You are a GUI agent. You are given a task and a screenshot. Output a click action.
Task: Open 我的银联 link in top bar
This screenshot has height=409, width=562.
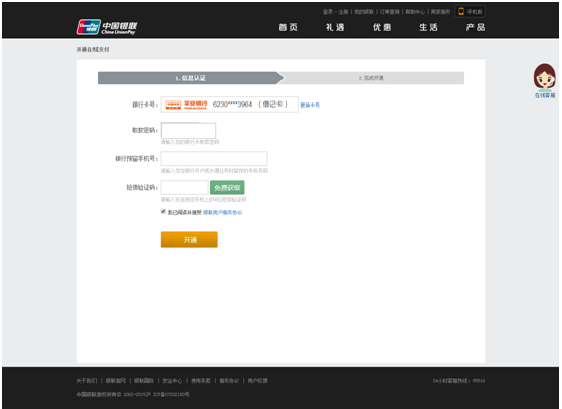click(x=364, y=12)
